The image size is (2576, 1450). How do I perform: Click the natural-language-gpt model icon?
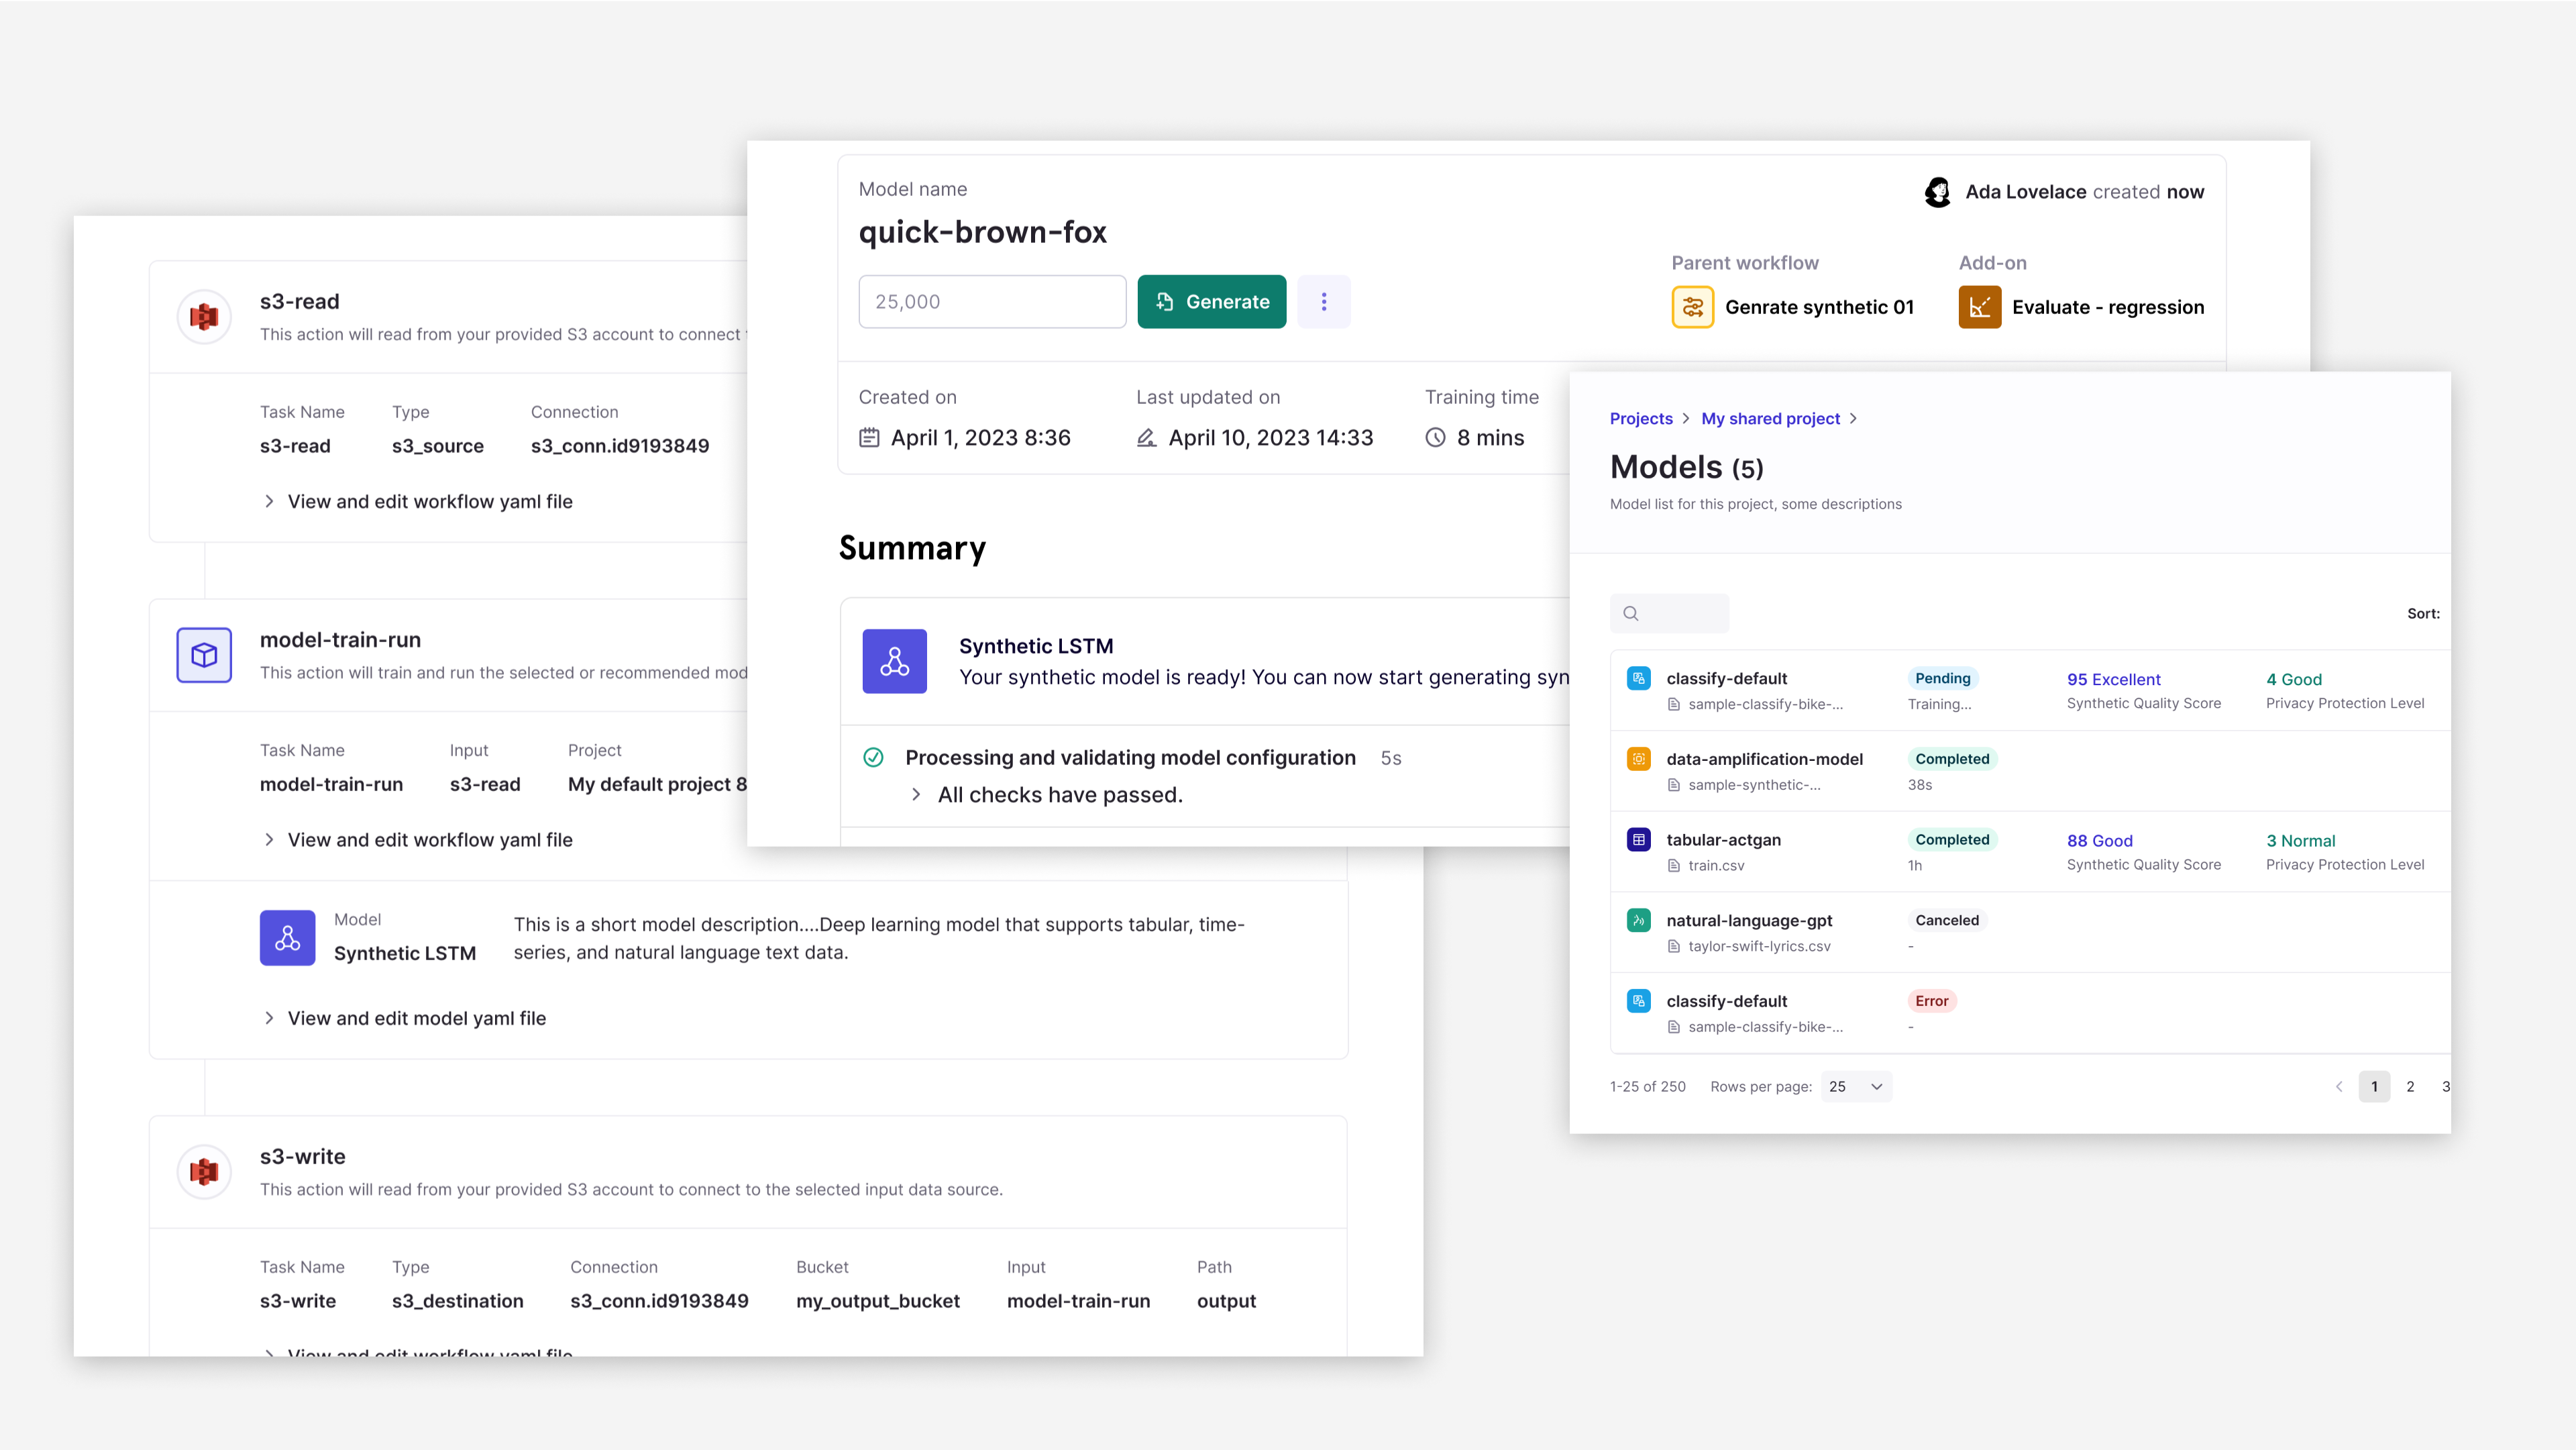coord(1638,920)
